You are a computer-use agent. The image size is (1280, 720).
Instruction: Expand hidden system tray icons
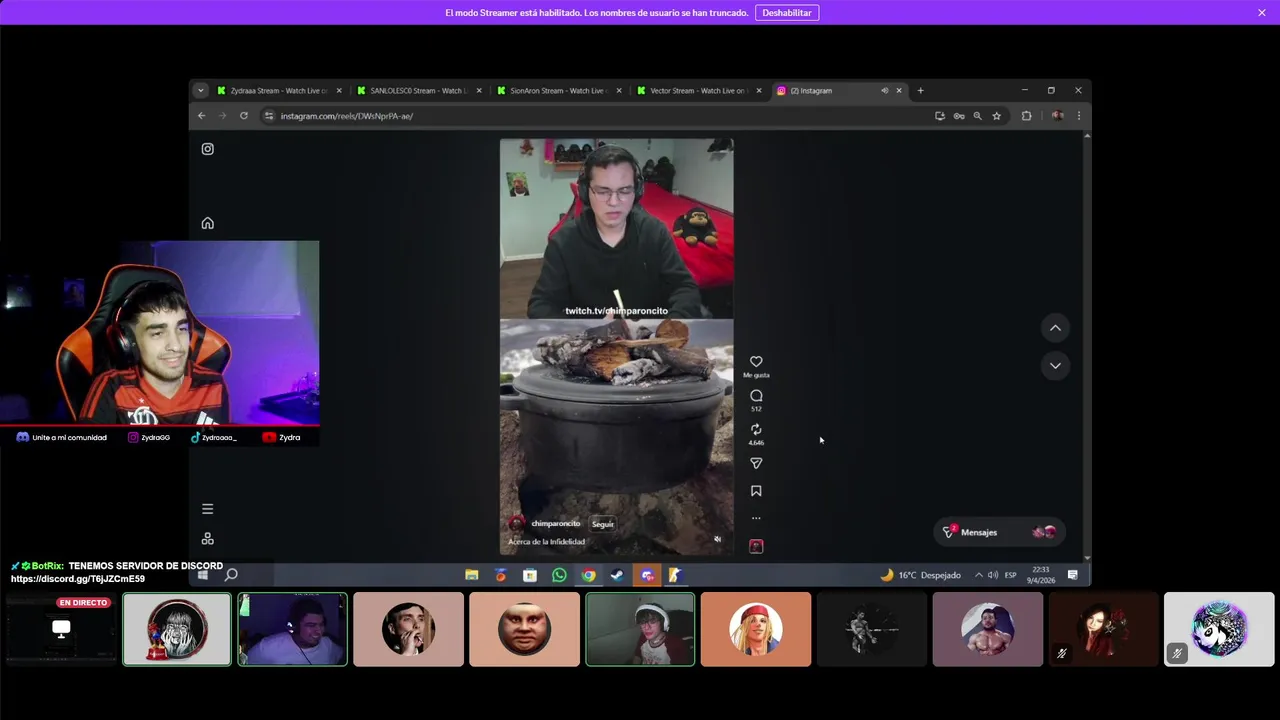(979, 575)
